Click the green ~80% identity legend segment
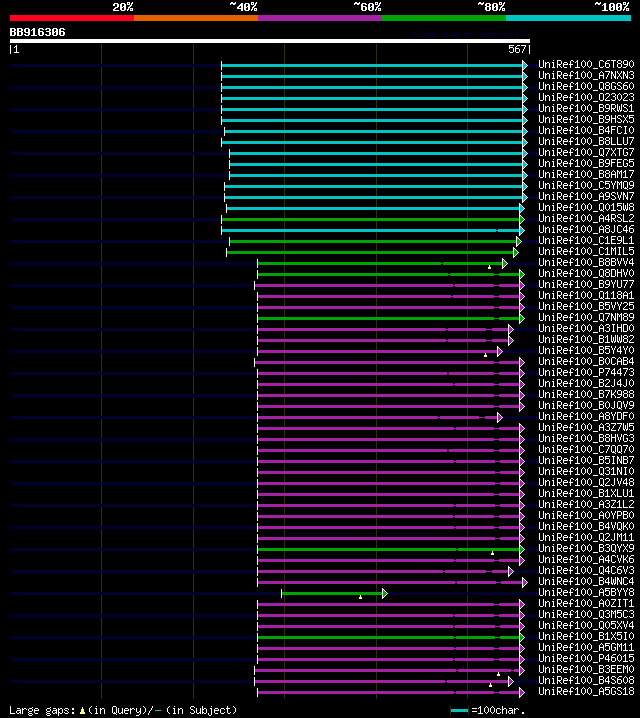The height and width of the screenshot is (718, 640). tap(444, 18)
